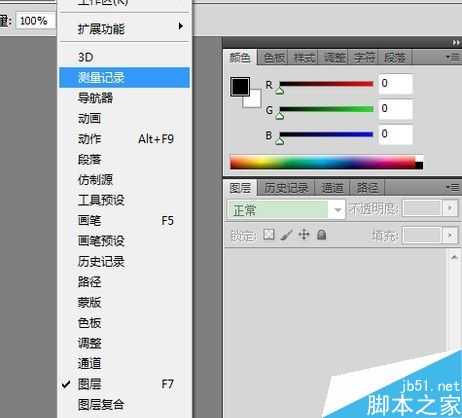Choose 仿制源 from the menu

[125, 180]
